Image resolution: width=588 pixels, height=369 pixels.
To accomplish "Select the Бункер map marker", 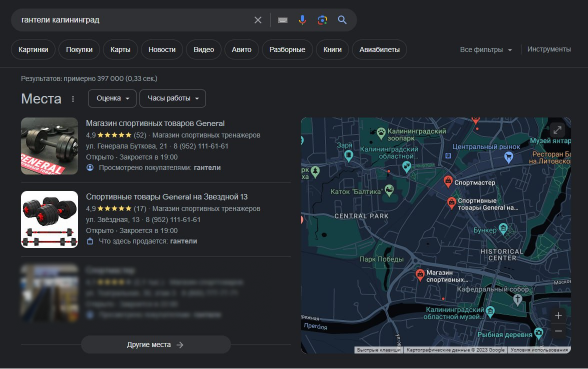I will click(503, 229).
